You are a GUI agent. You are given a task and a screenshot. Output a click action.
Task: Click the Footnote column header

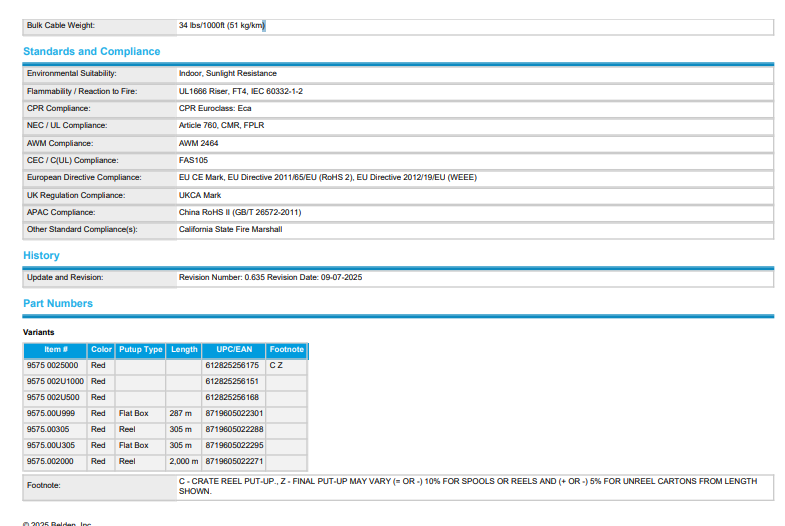[286, 350]
